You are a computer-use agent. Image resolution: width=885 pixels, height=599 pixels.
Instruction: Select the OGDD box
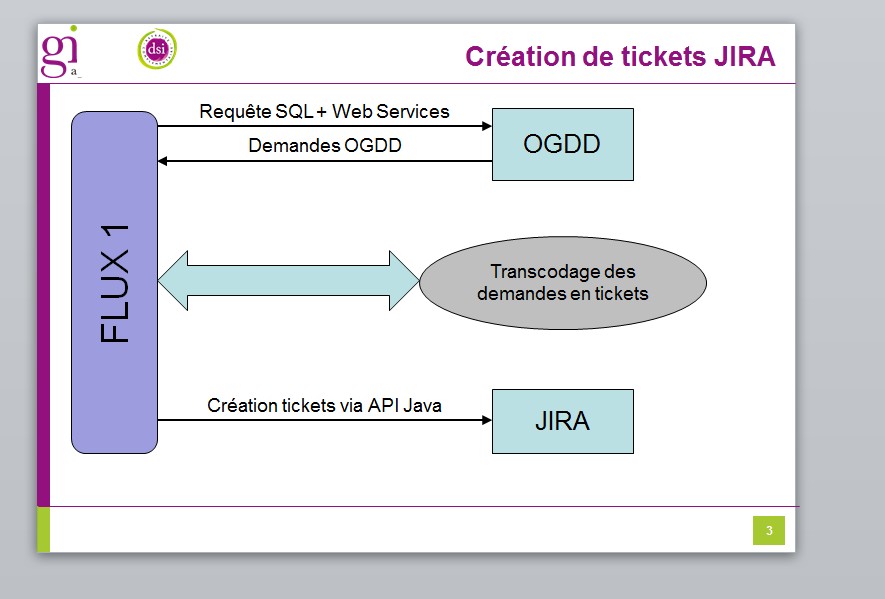point(563,145)
